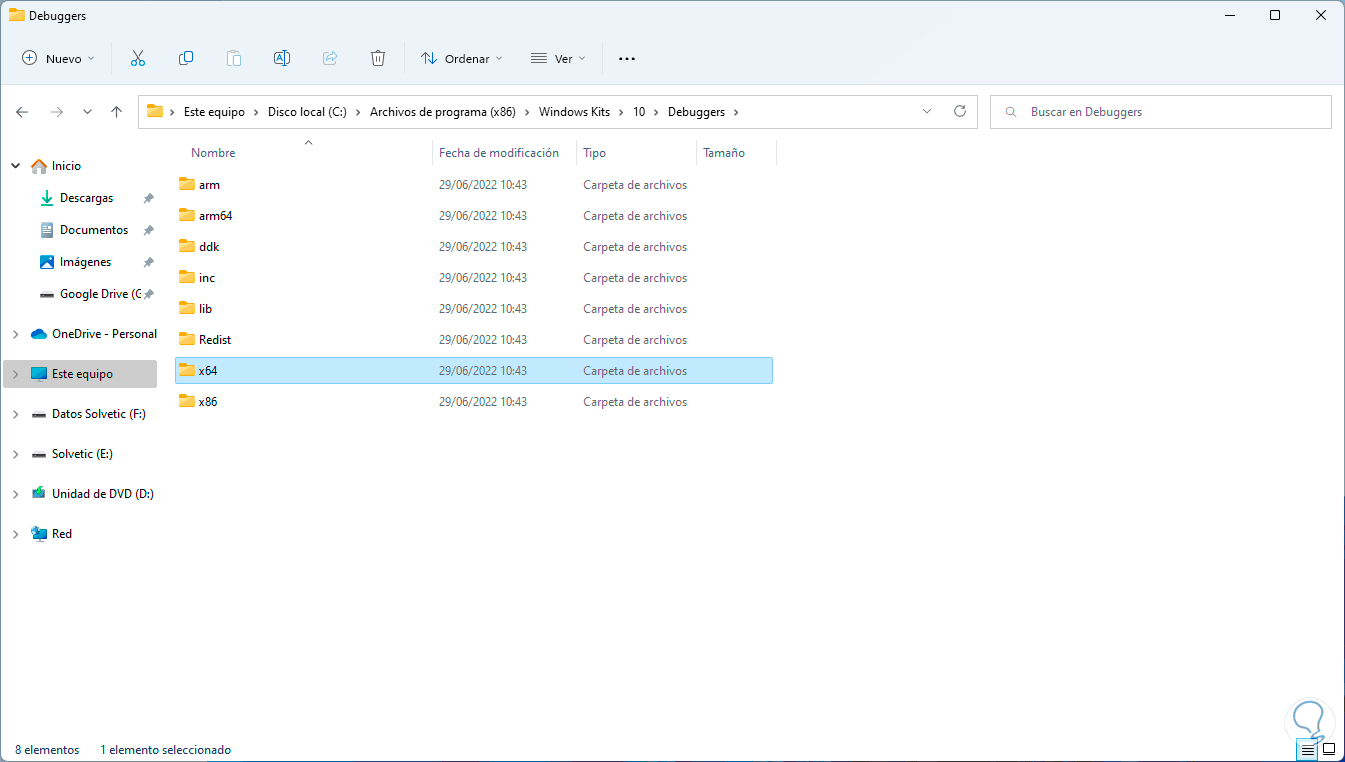Open Descargas in quick access
1345x762 pixels.
coord(86,198)
